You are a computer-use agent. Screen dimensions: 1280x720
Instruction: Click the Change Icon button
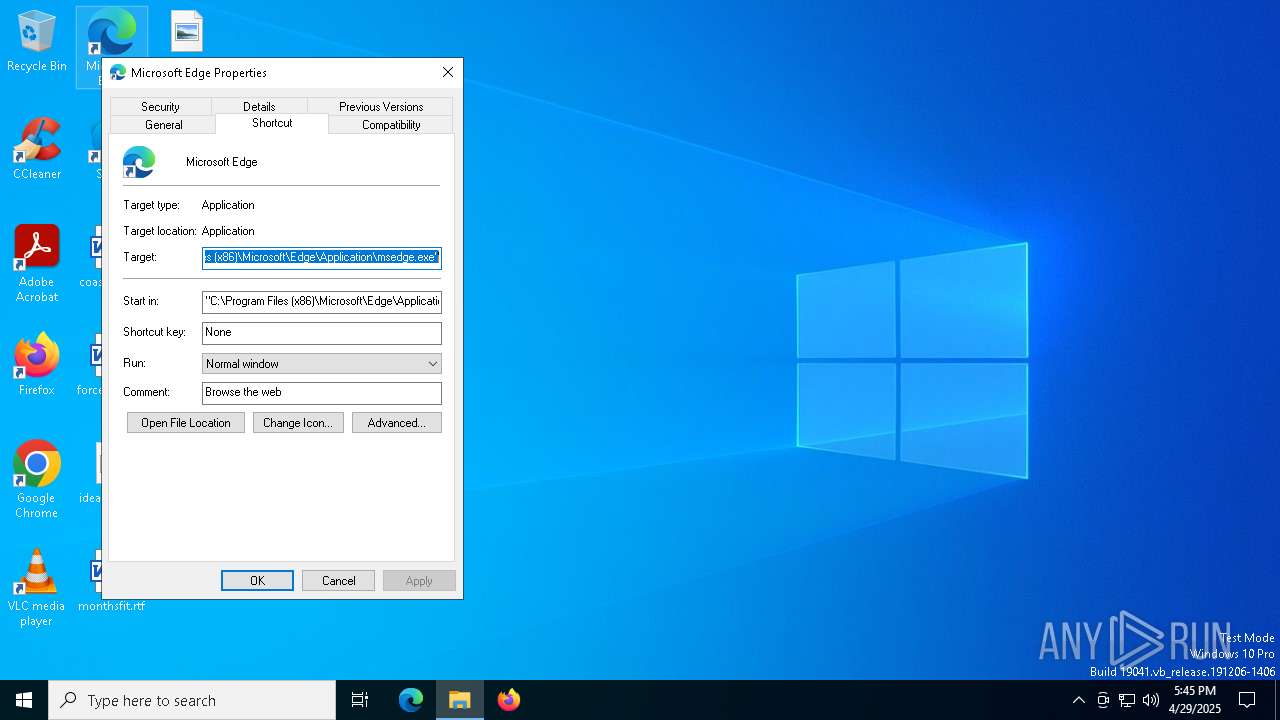point(298,423)
